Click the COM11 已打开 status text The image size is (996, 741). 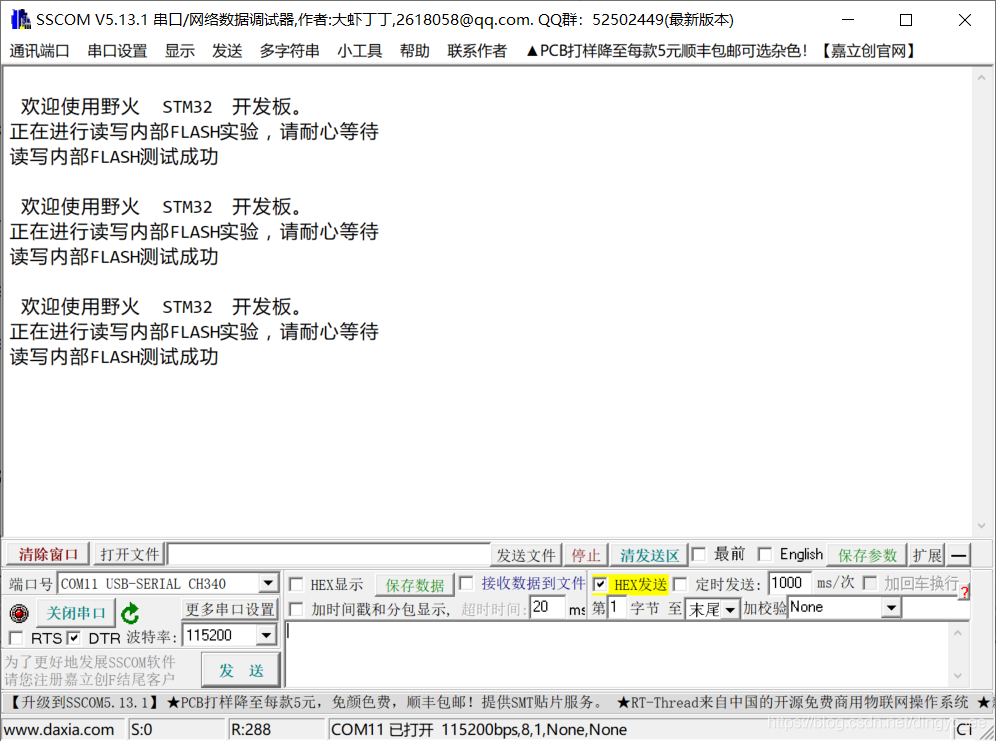(x=479, y=730)
